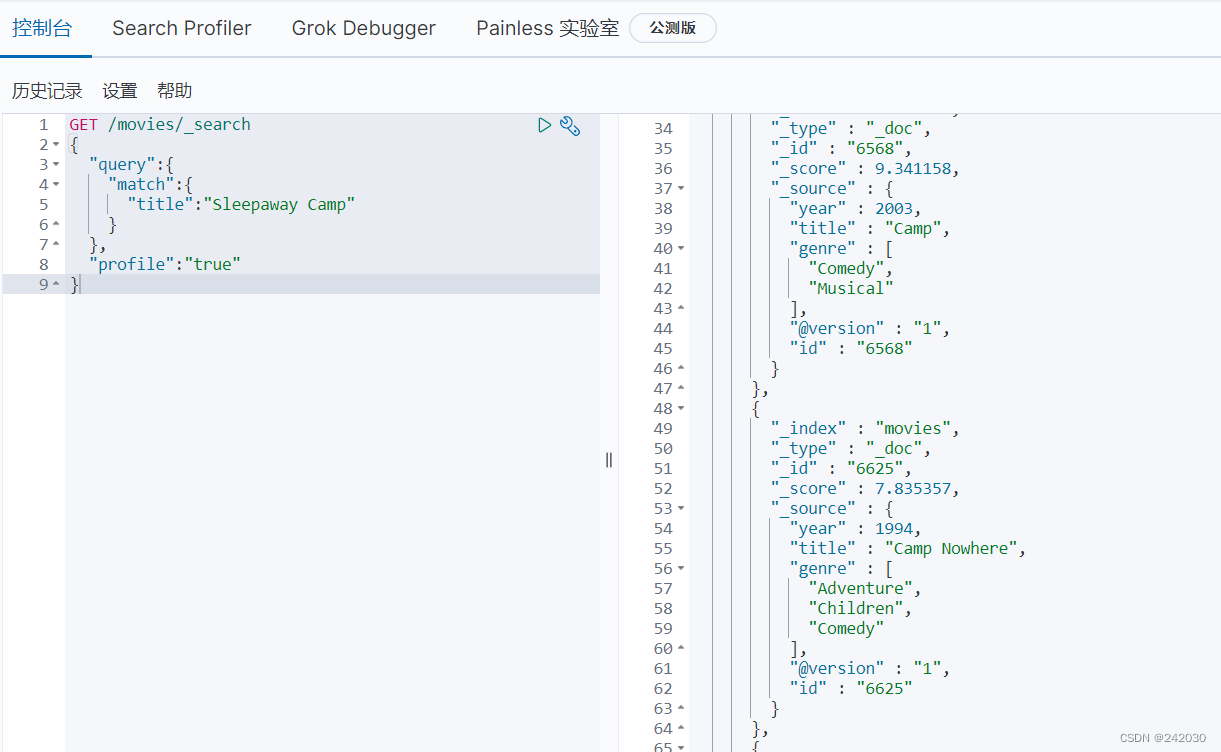Viewport: 1221px width, 752px height.
Task: Switch to the 控制台 tab
Action: pos(42,28)
